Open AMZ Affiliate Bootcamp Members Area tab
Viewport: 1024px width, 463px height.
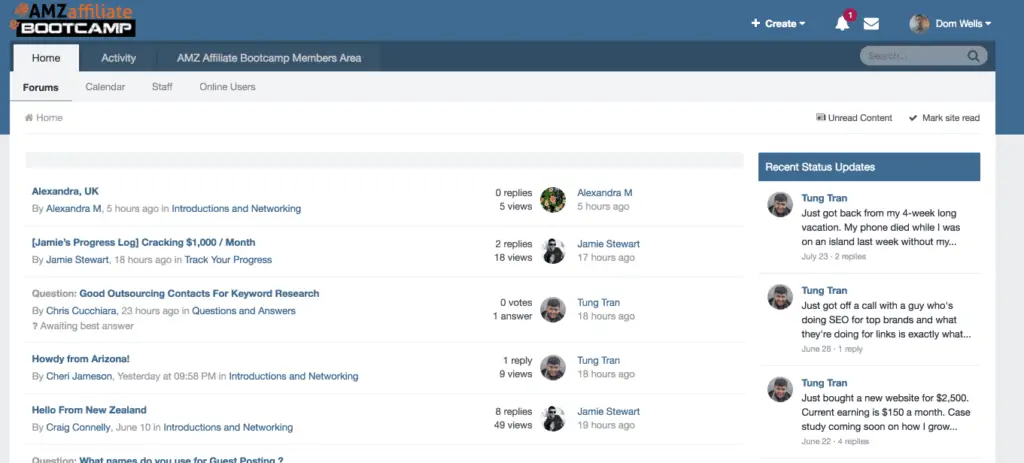(x=269, y=58)
